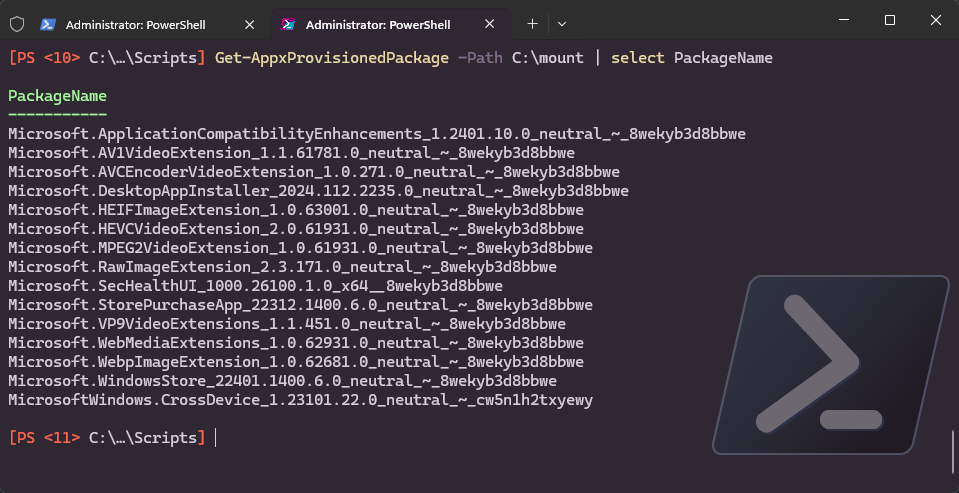This screenshot has height=493, width=959.
Task: Close the first PowerShell tab
Action: tap(250, 24)
